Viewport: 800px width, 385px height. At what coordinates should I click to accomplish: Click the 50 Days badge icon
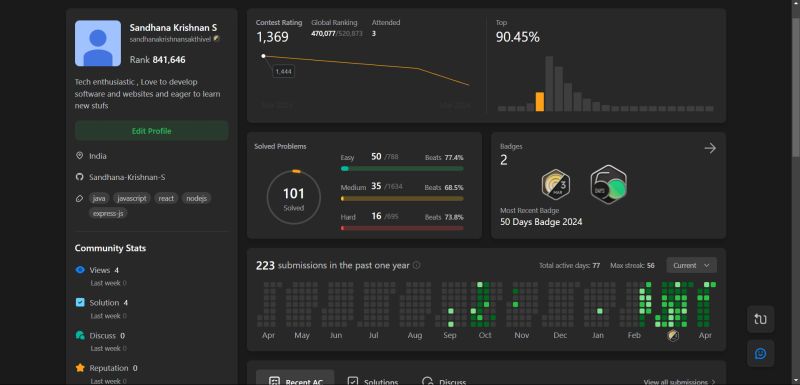(609, 185)
